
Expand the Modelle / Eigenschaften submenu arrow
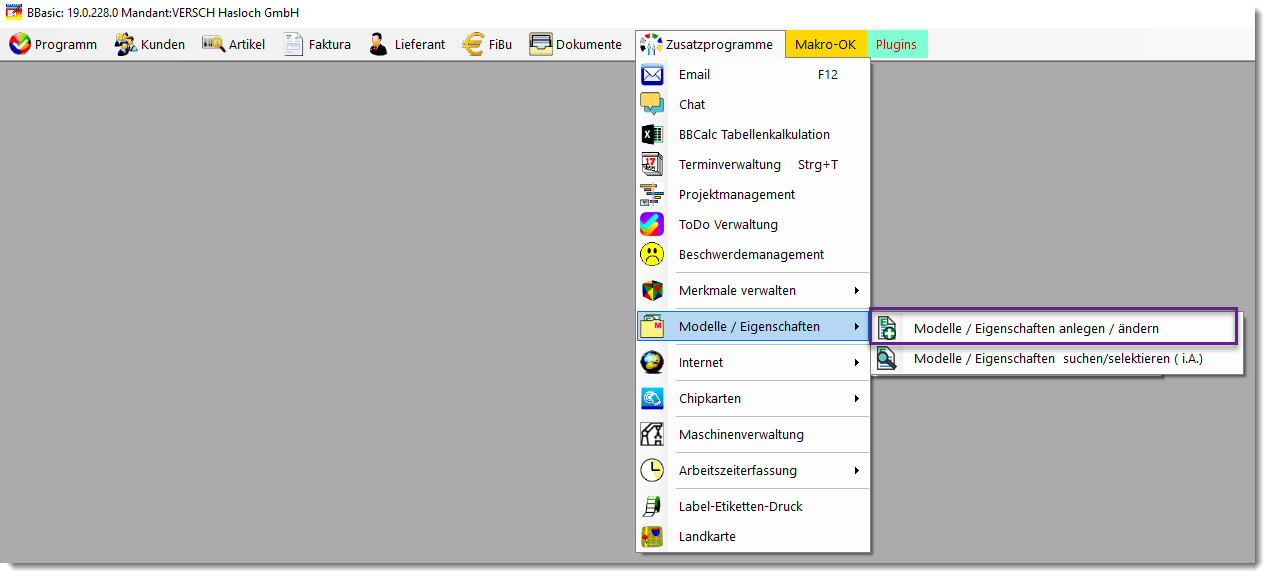[857, 326]
